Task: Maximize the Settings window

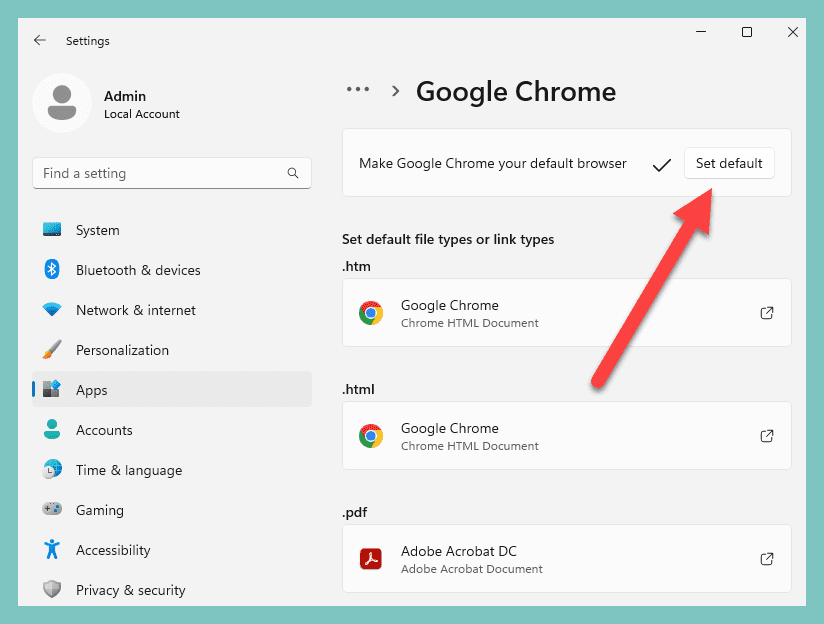Action: 747,32
